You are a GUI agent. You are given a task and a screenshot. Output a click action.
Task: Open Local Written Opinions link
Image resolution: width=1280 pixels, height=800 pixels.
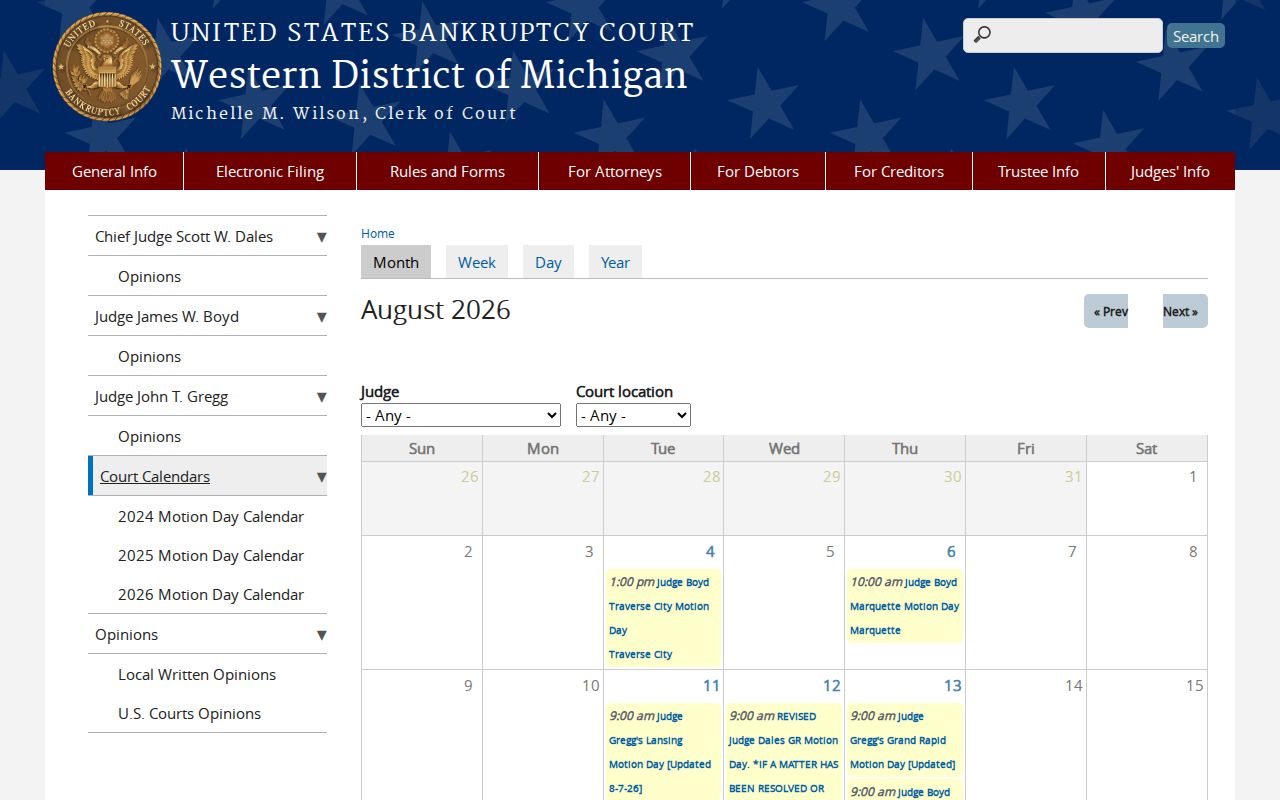click(197, 674)
